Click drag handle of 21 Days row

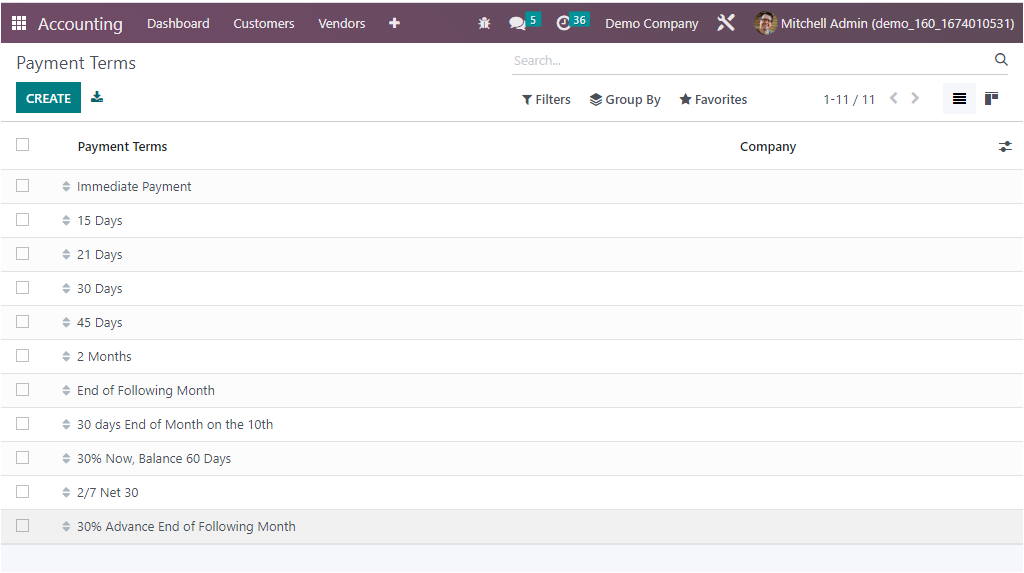(66, 255)
